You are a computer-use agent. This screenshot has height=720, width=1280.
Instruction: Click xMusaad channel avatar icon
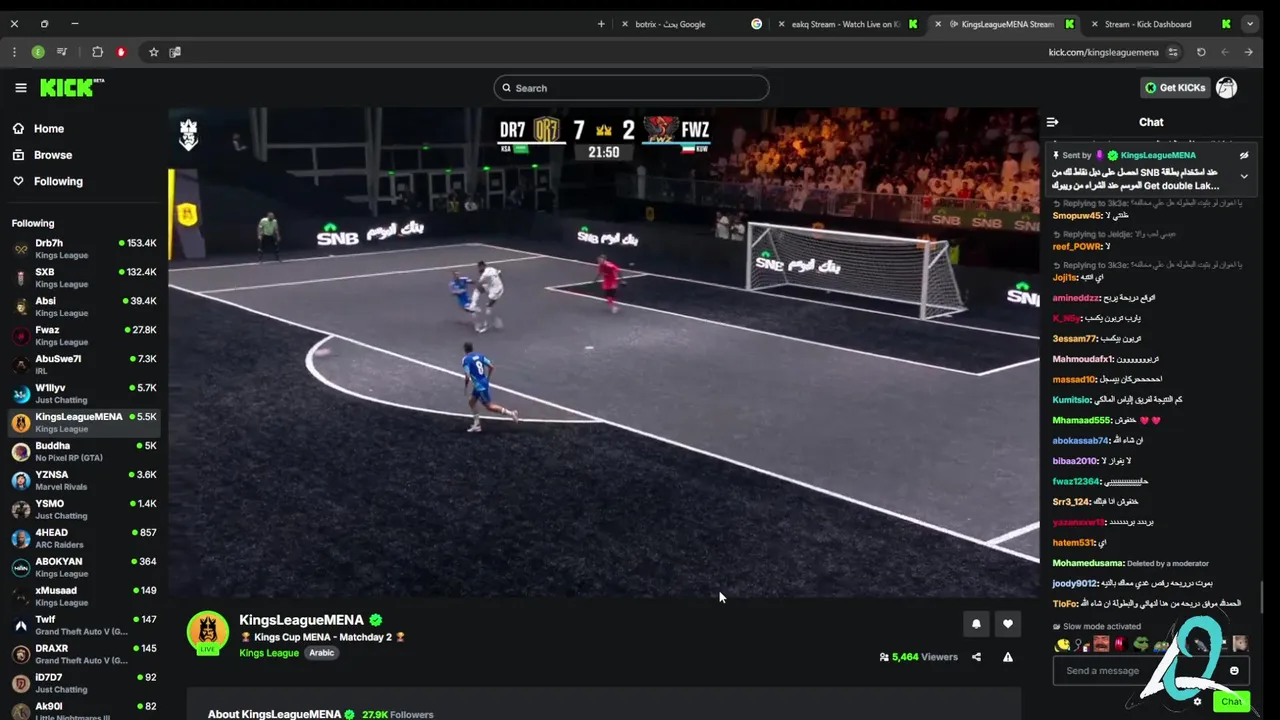21,597
